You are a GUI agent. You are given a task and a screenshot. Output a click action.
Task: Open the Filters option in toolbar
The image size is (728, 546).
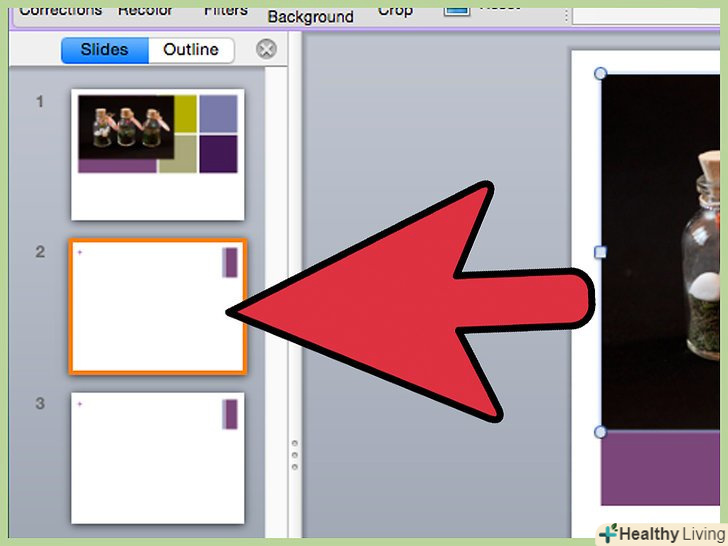(226, 11)
